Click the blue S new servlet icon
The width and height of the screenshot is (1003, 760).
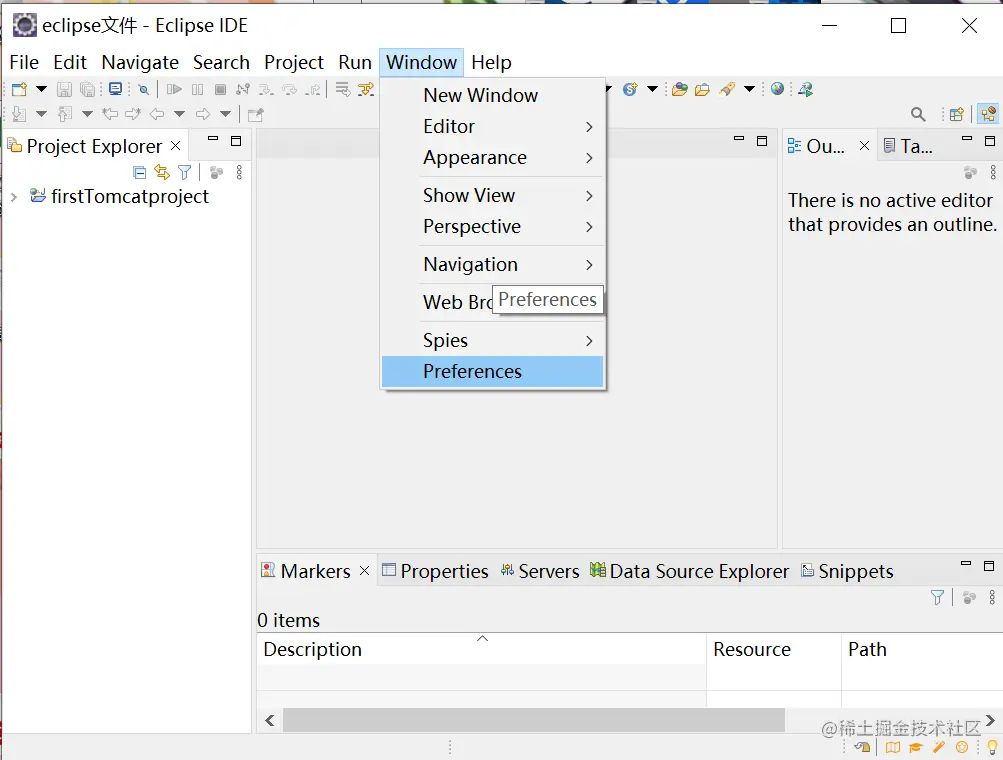pyautogui.click(x=630, y=90)
